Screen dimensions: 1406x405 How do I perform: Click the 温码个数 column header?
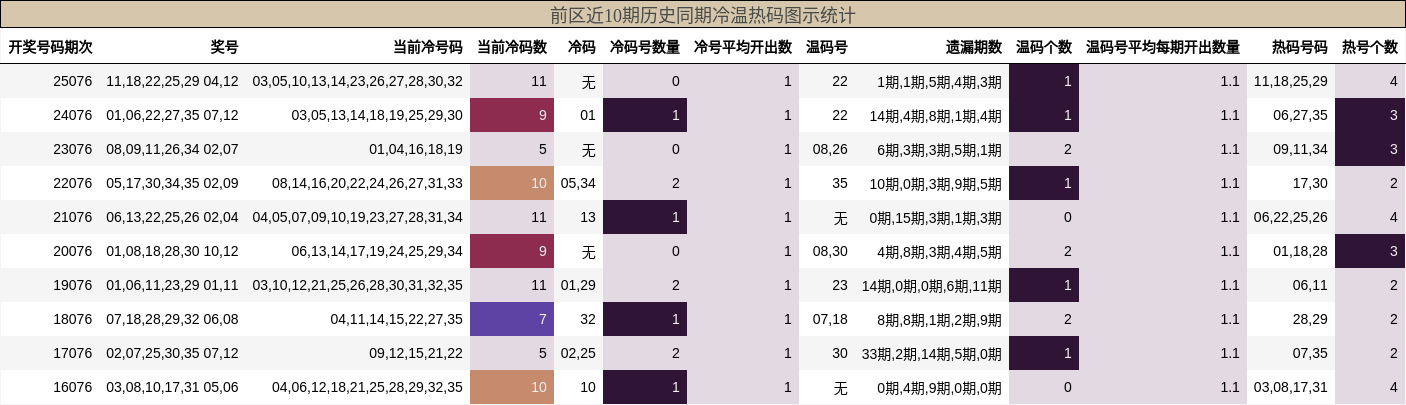point(1044,47)
